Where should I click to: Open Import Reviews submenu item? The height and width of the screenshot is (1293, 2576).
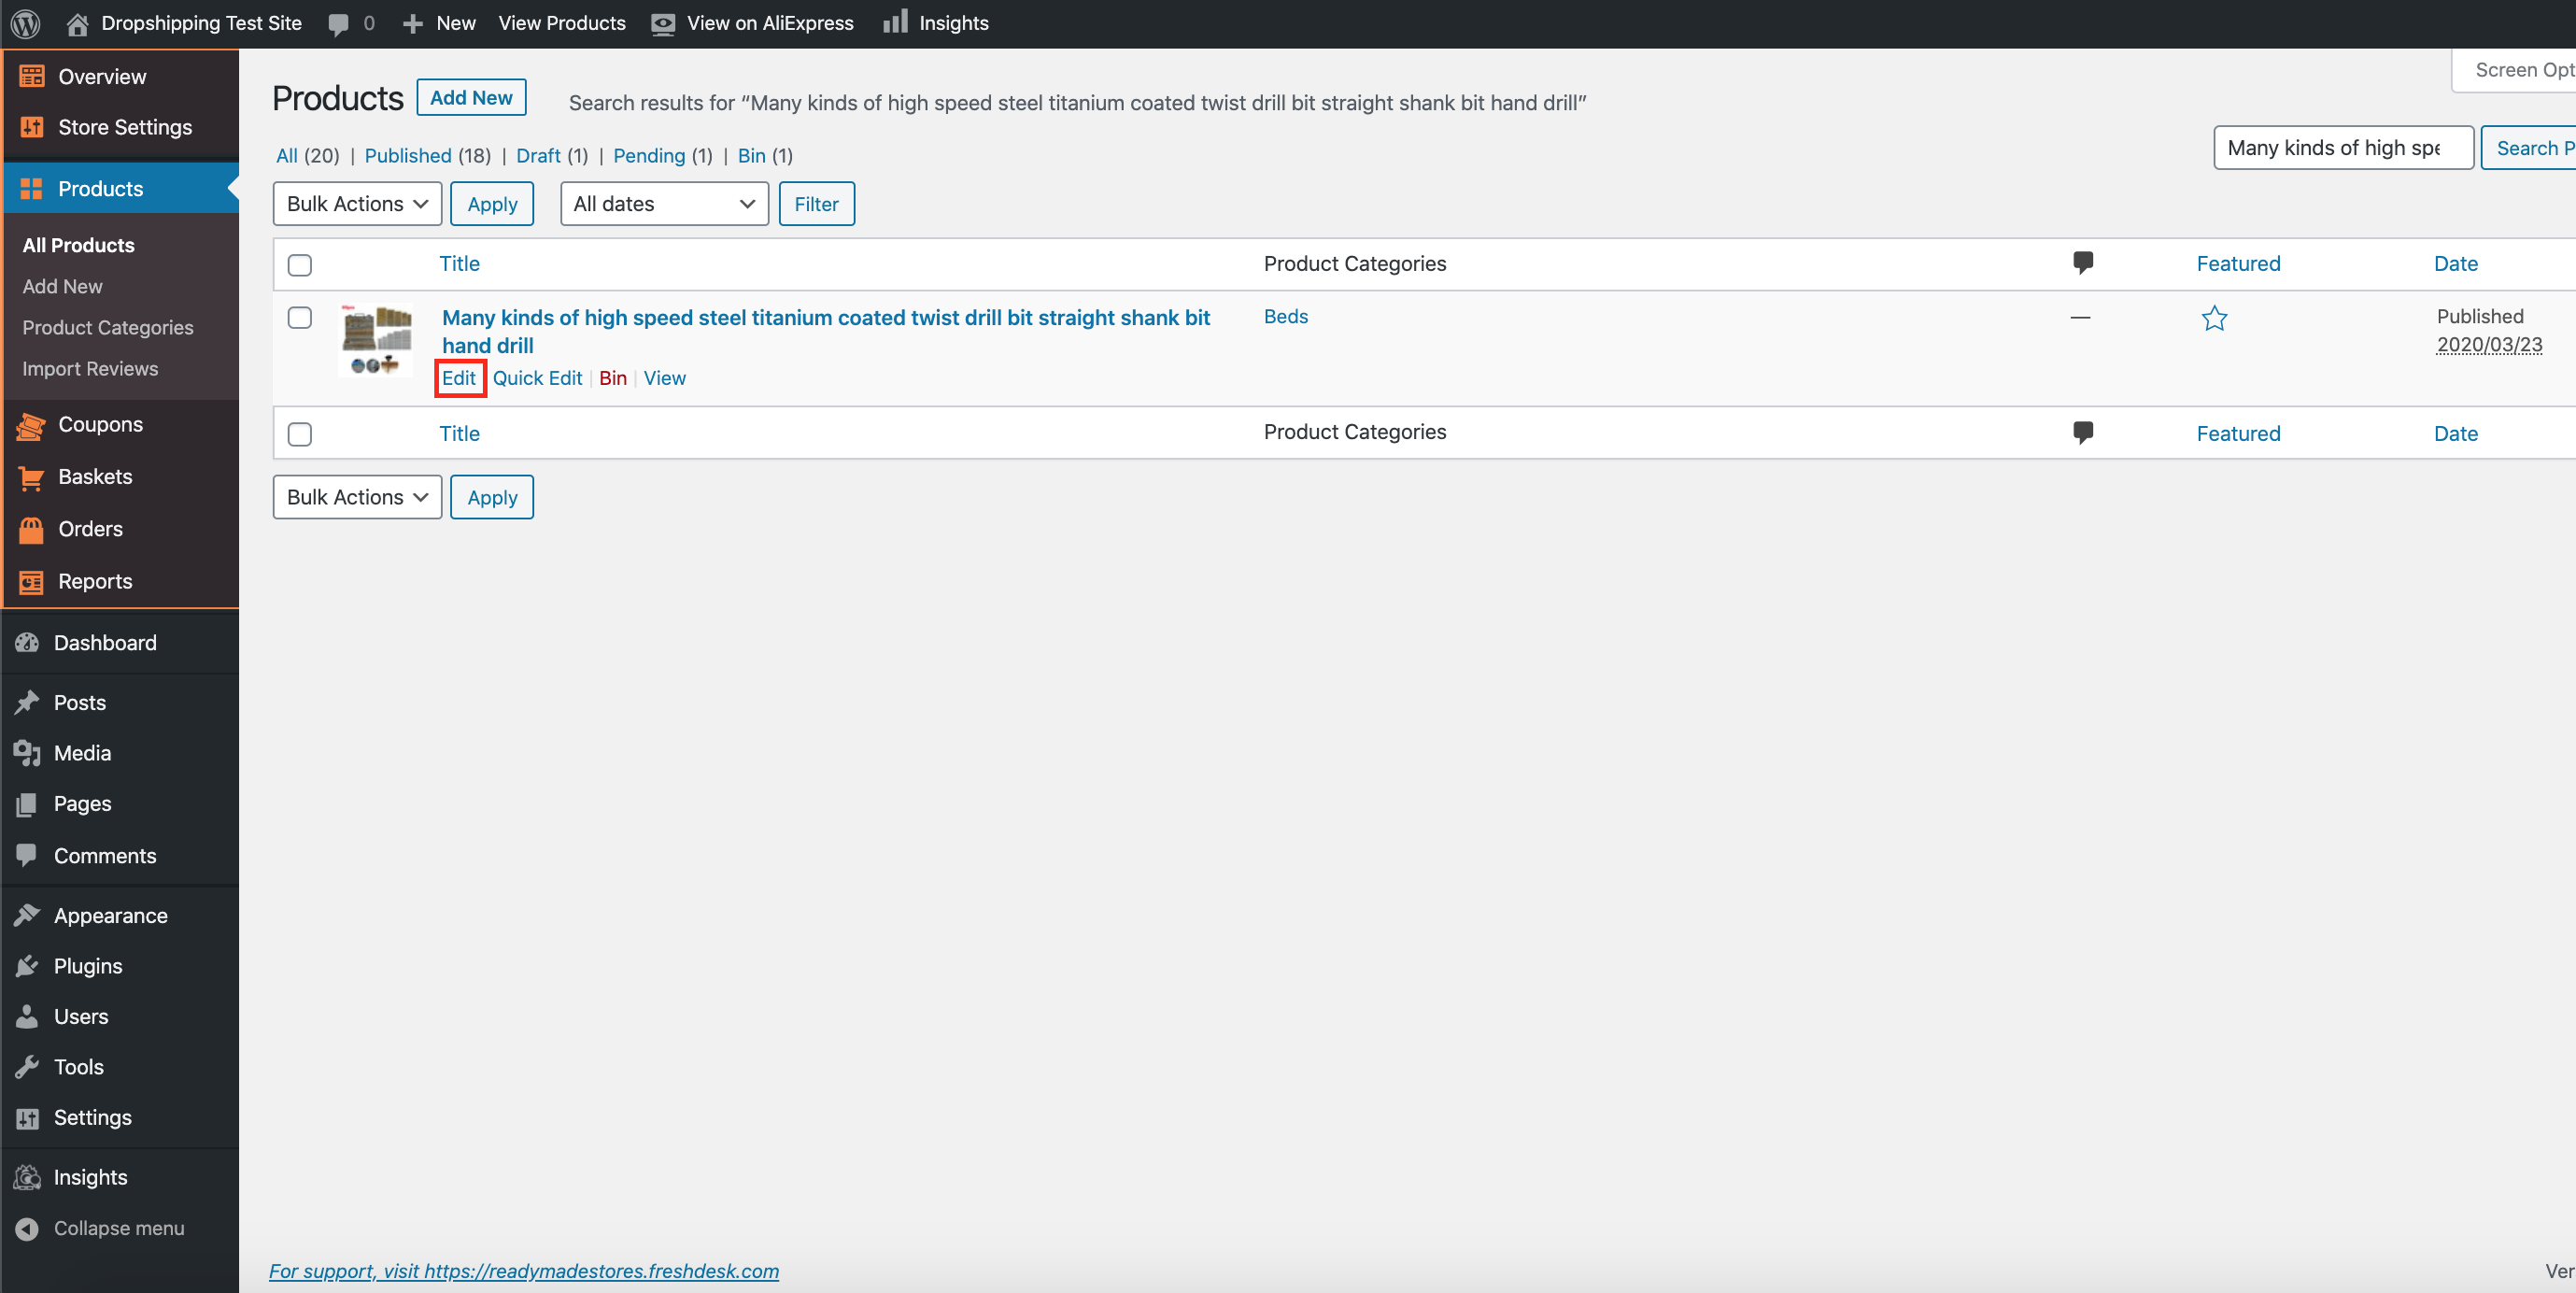point(90,369)
